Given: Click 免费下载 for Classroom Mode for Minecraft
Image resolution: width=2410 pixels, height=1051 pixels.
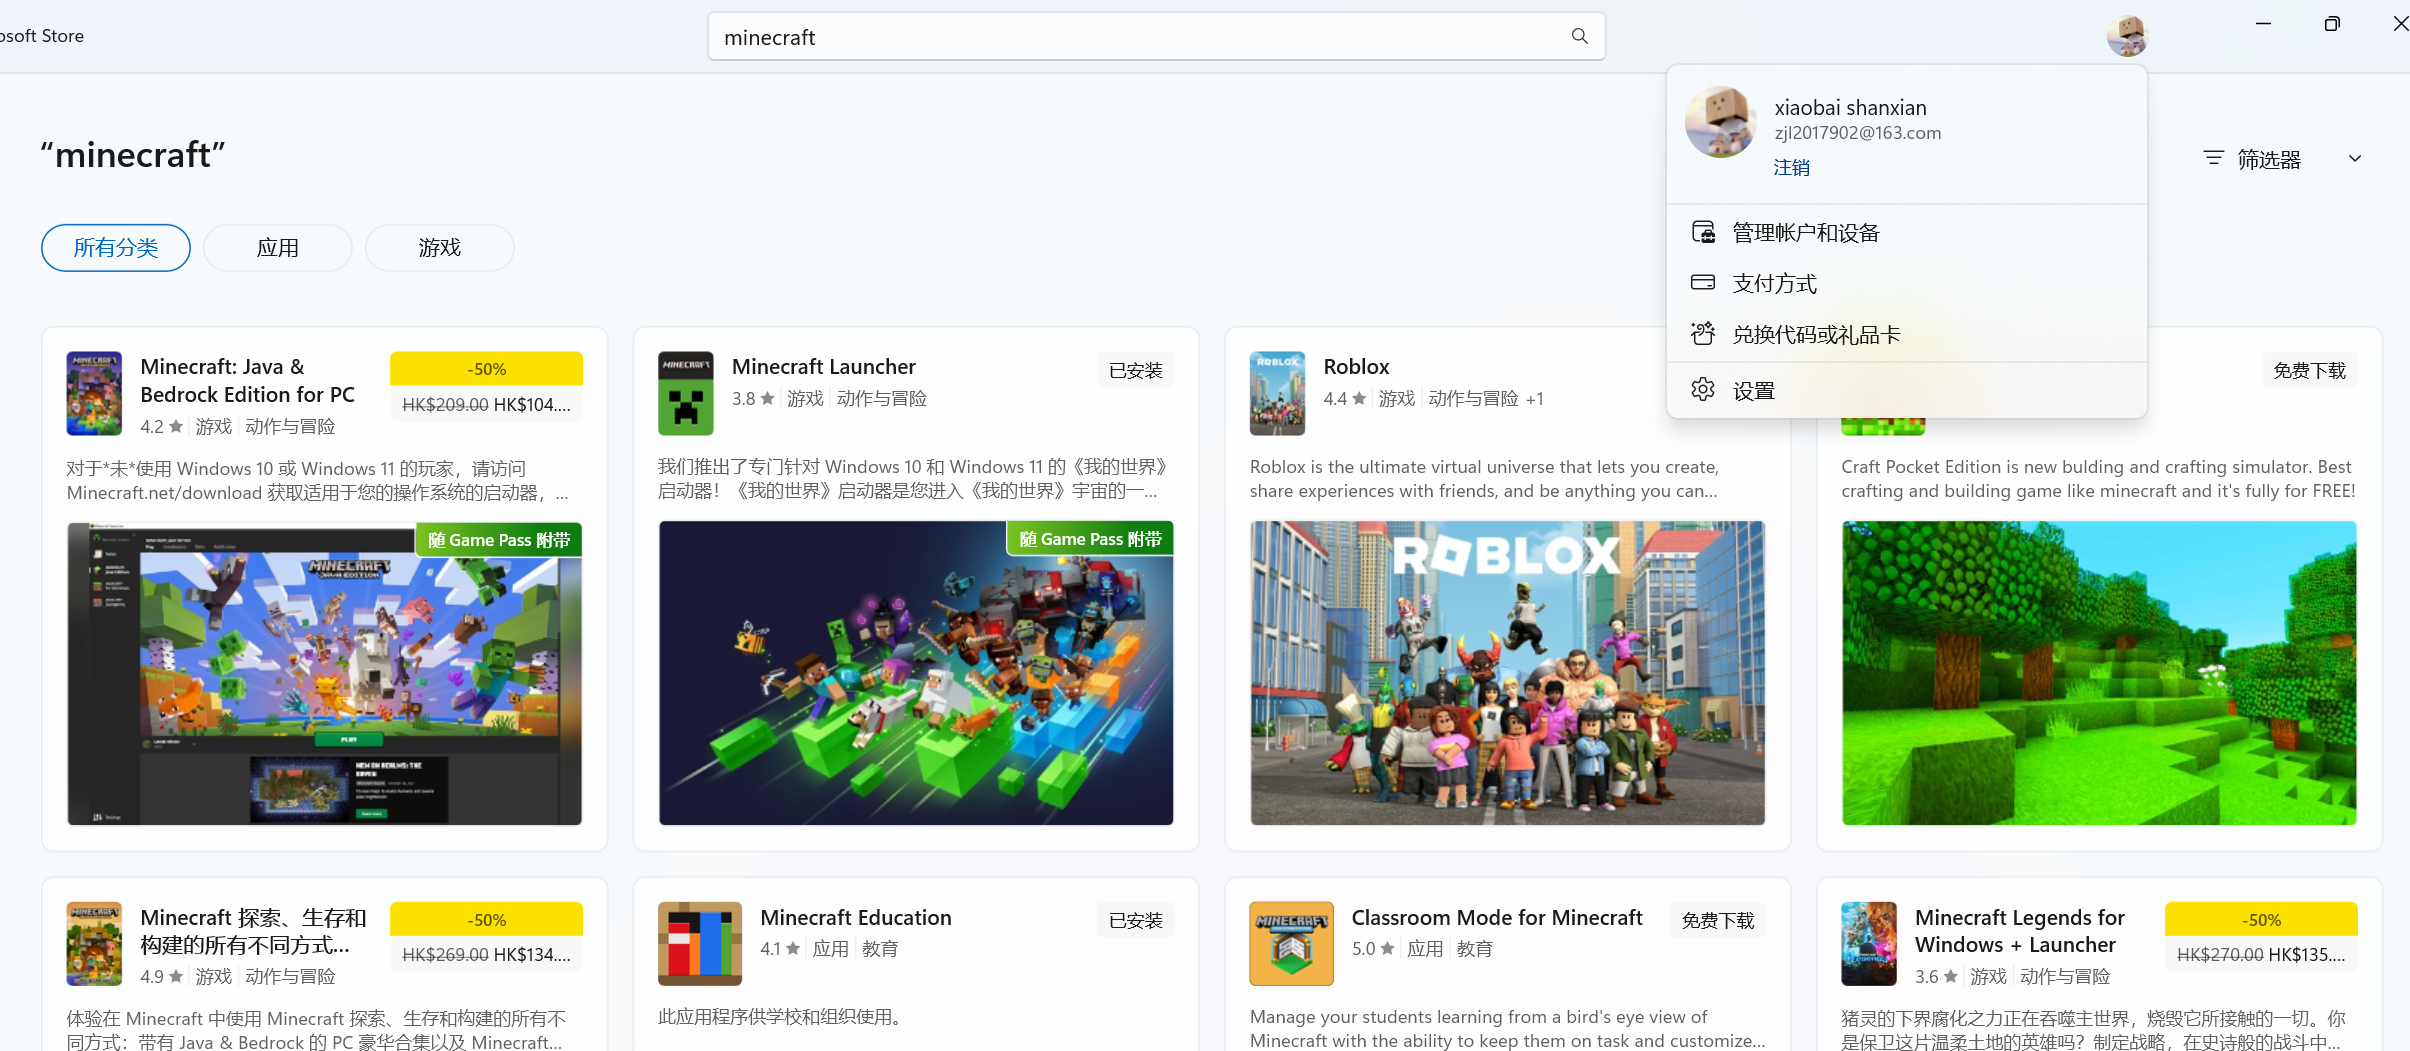Looking at the screenshot, I should click(x=1718, y=920).
